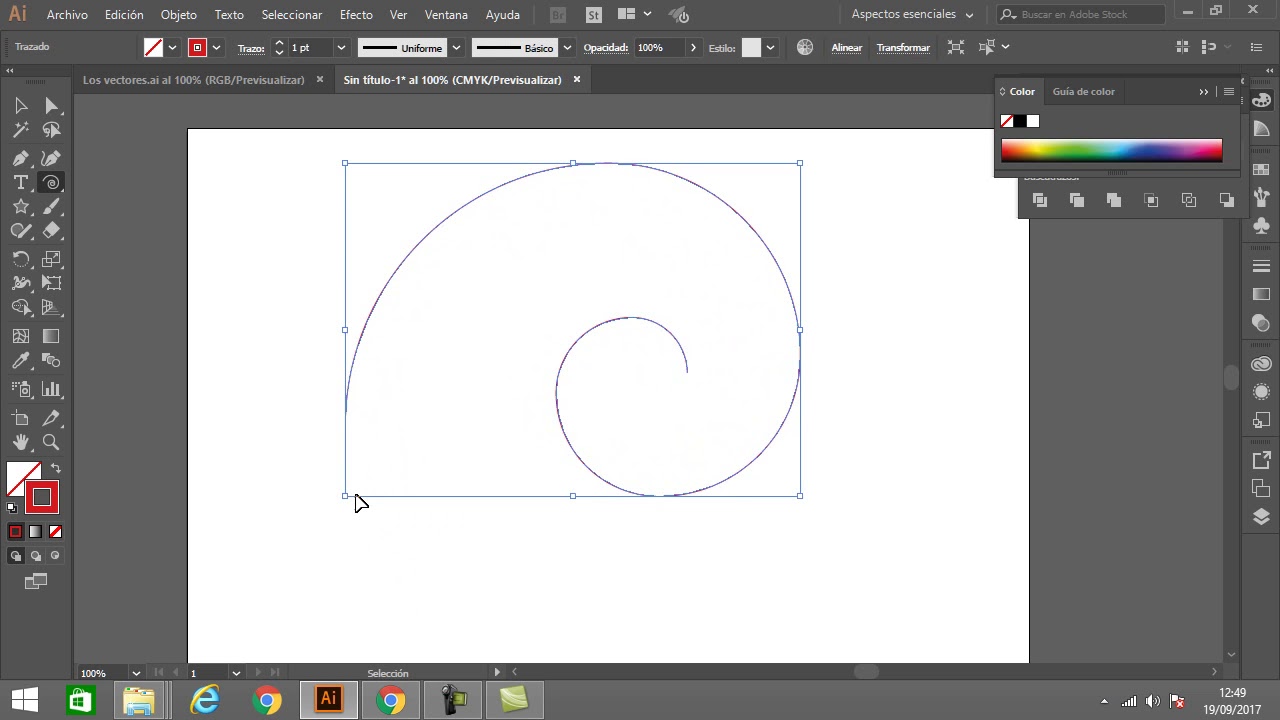Enable Draw Normal mode
The width and height of the screenshot is (1280, 720).
coord(16,556)
